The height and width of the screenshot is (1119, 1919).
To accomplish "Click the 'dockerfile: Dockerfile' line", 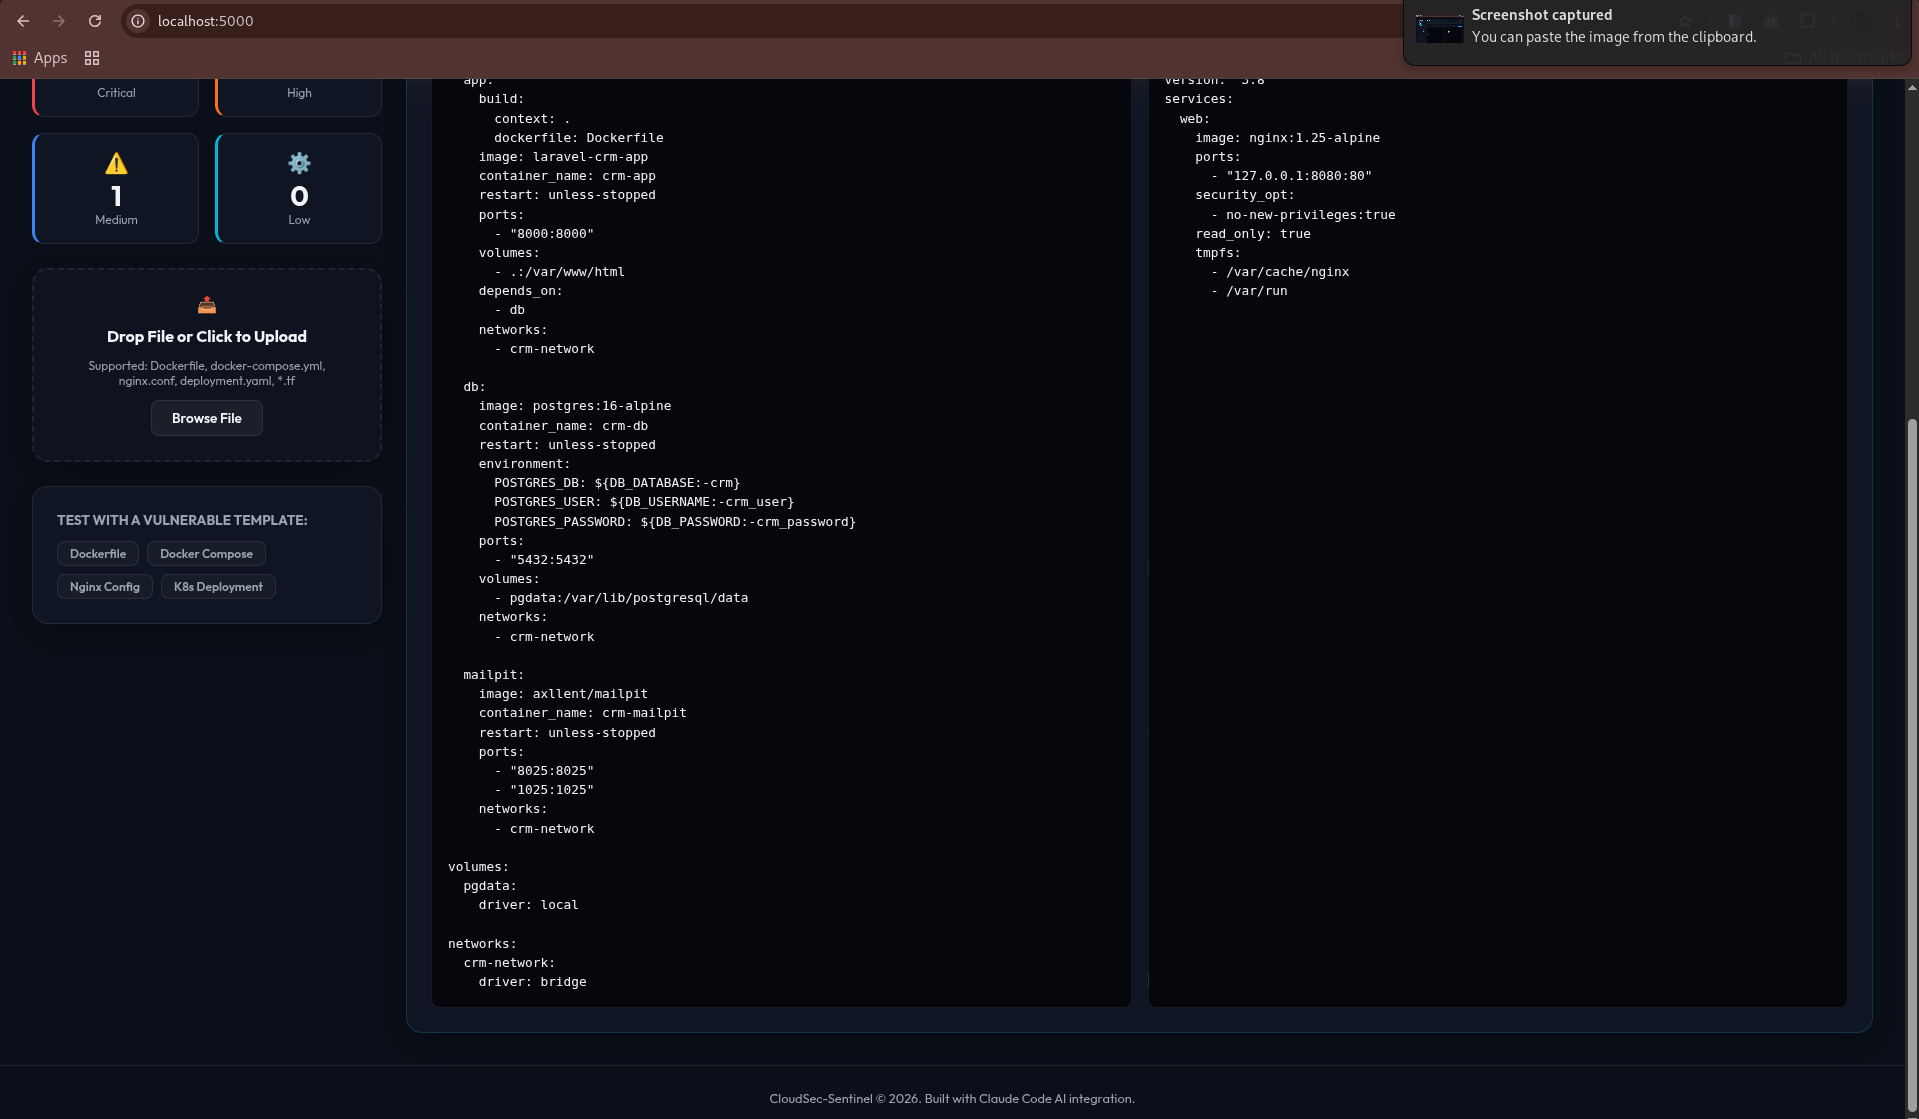I will click(578, 138).
